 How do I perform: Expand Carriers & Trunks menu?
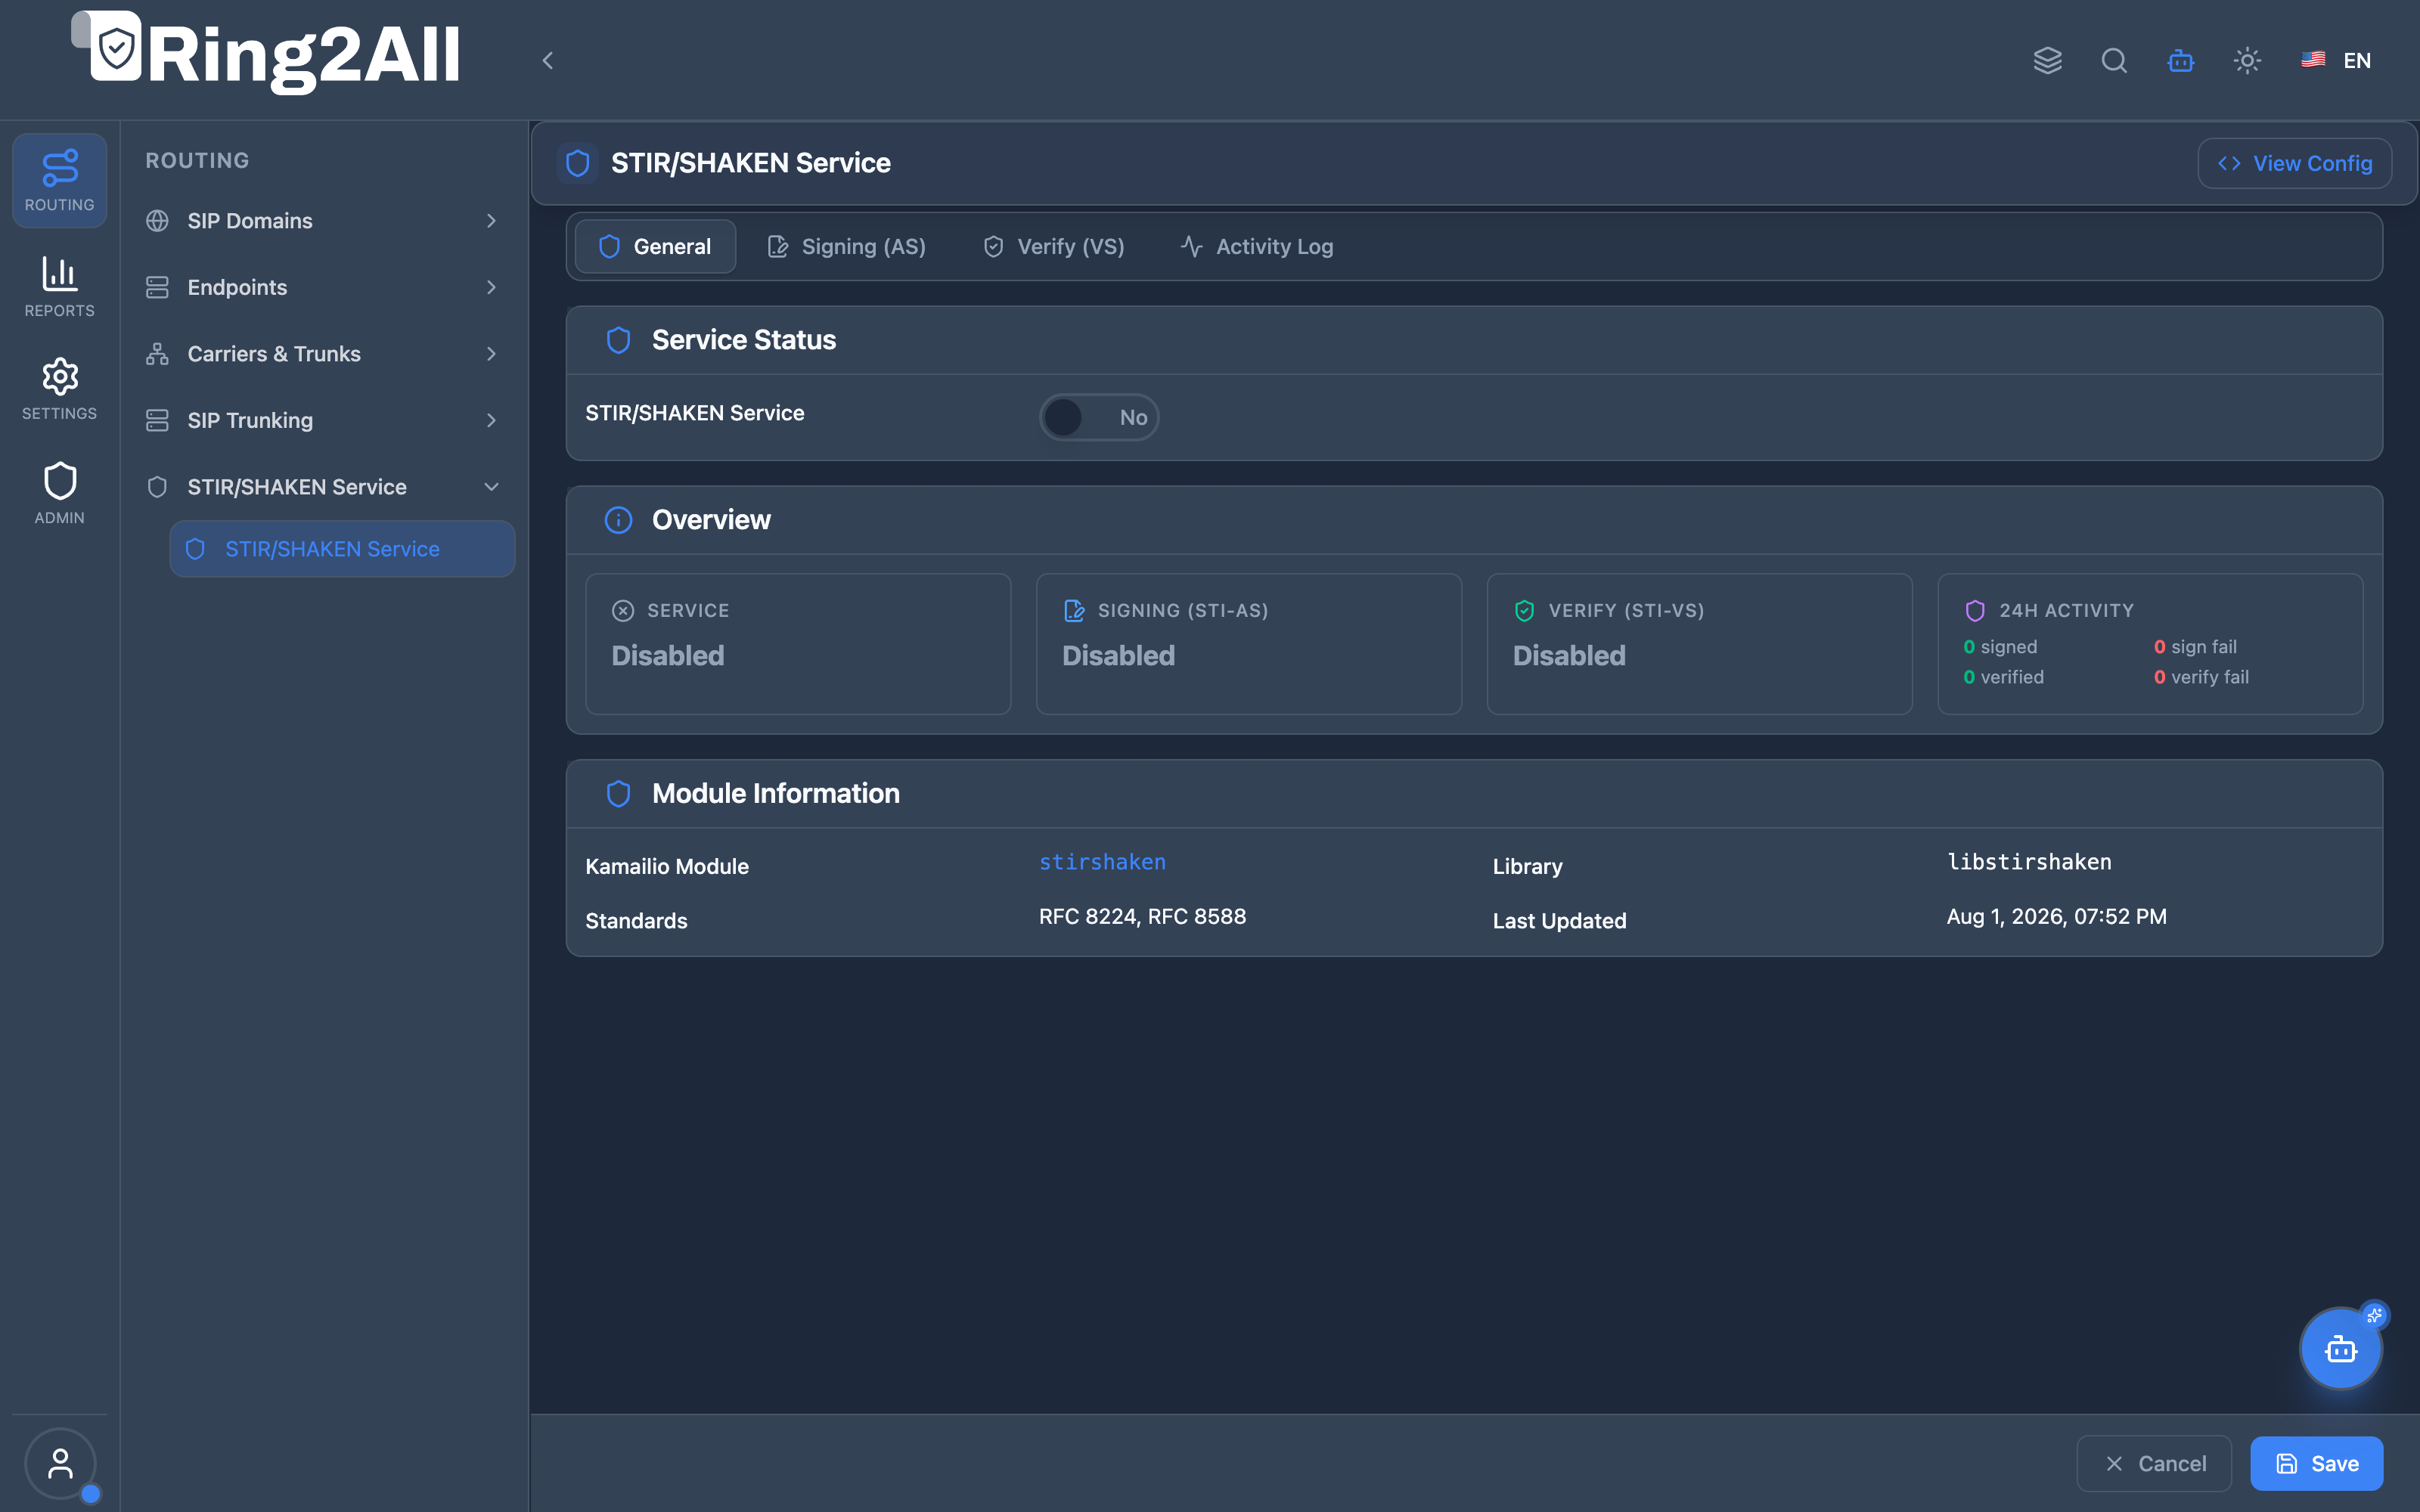coord(323,354)
